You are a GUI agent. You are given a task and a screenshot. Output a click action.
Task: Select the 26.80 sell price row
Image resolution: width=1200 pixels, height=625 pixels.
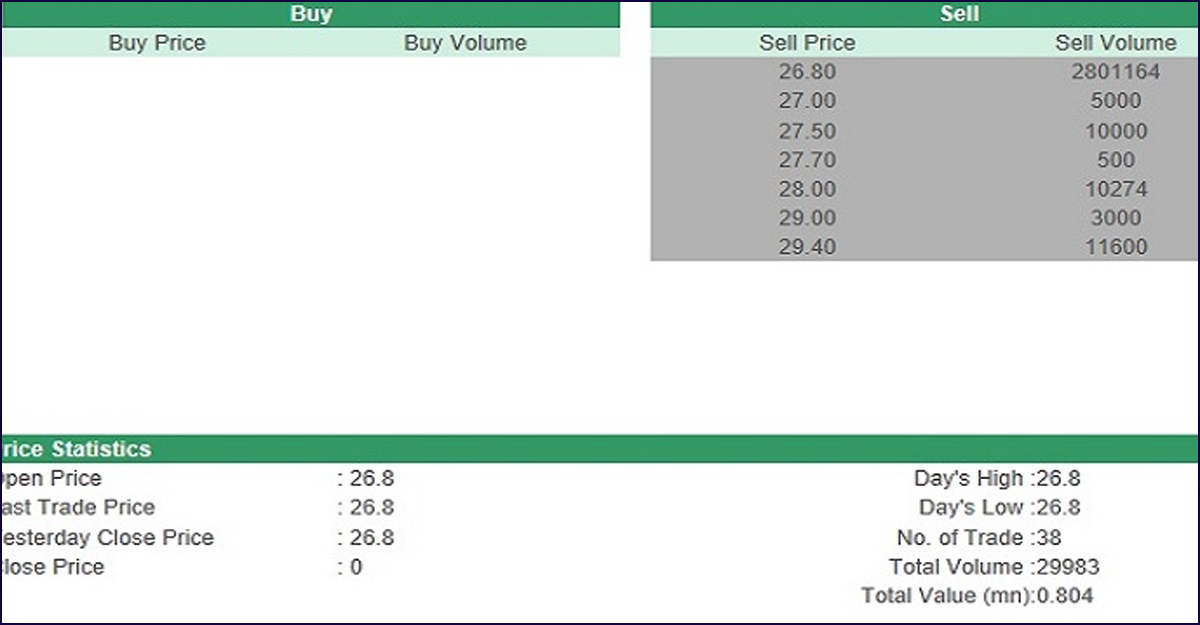[807, 72]
